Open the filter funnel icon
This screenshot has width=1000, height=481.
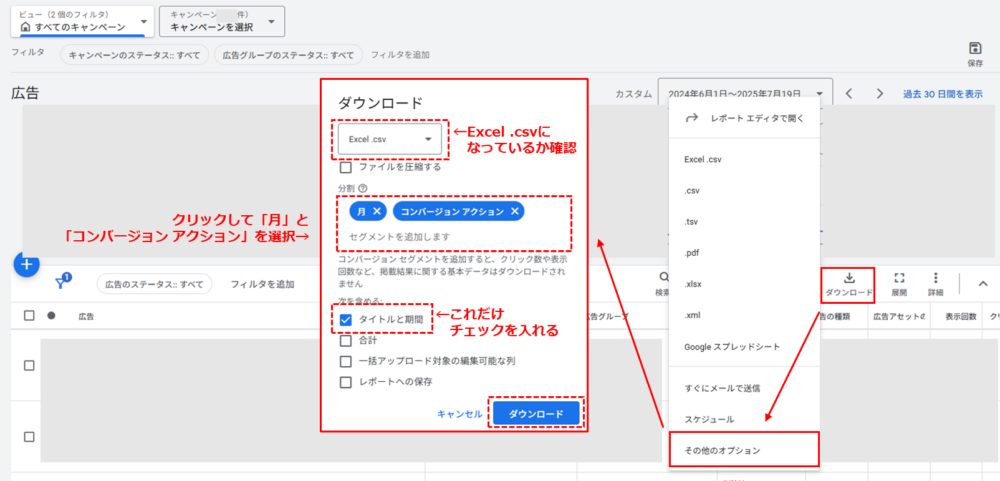click(61, 284)
